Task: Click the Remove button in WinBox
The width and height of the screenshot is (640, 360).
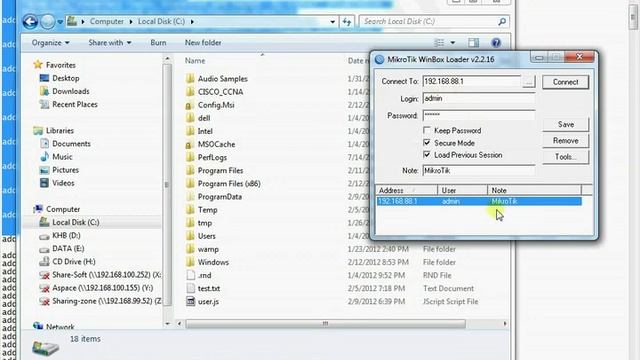Action: (565, 140)
